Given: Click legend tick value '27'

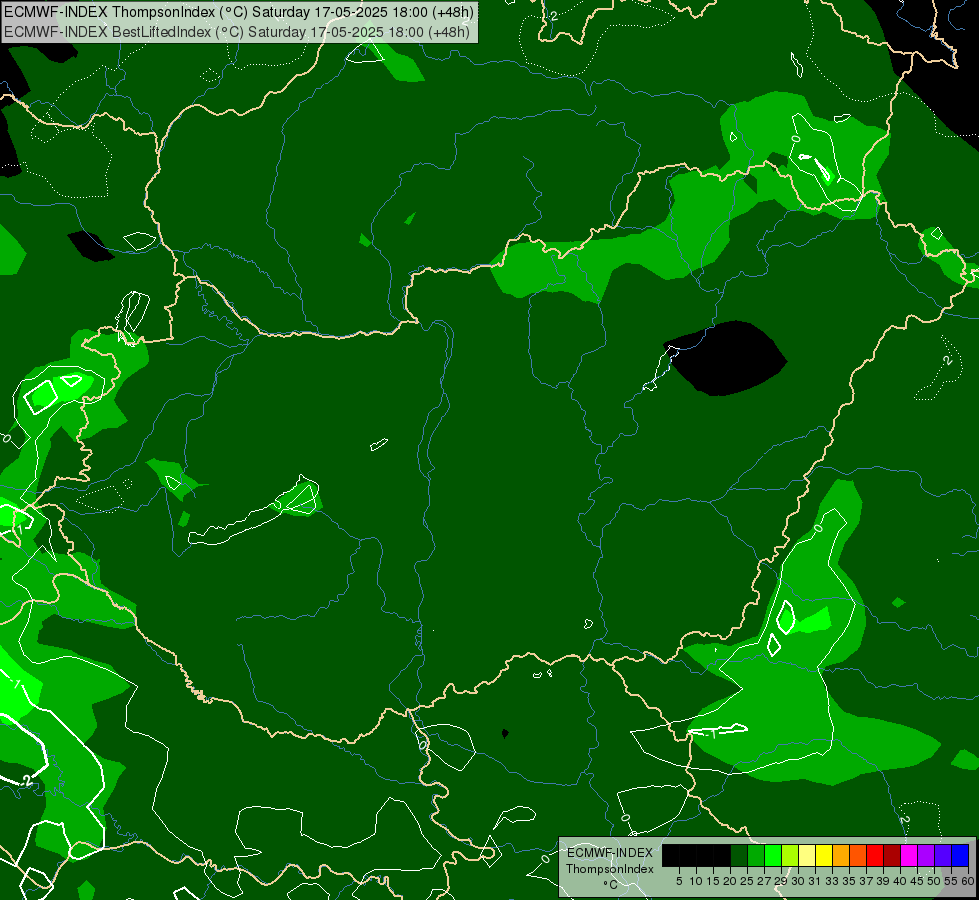Looking at the screenshot, I should (764, 881).
